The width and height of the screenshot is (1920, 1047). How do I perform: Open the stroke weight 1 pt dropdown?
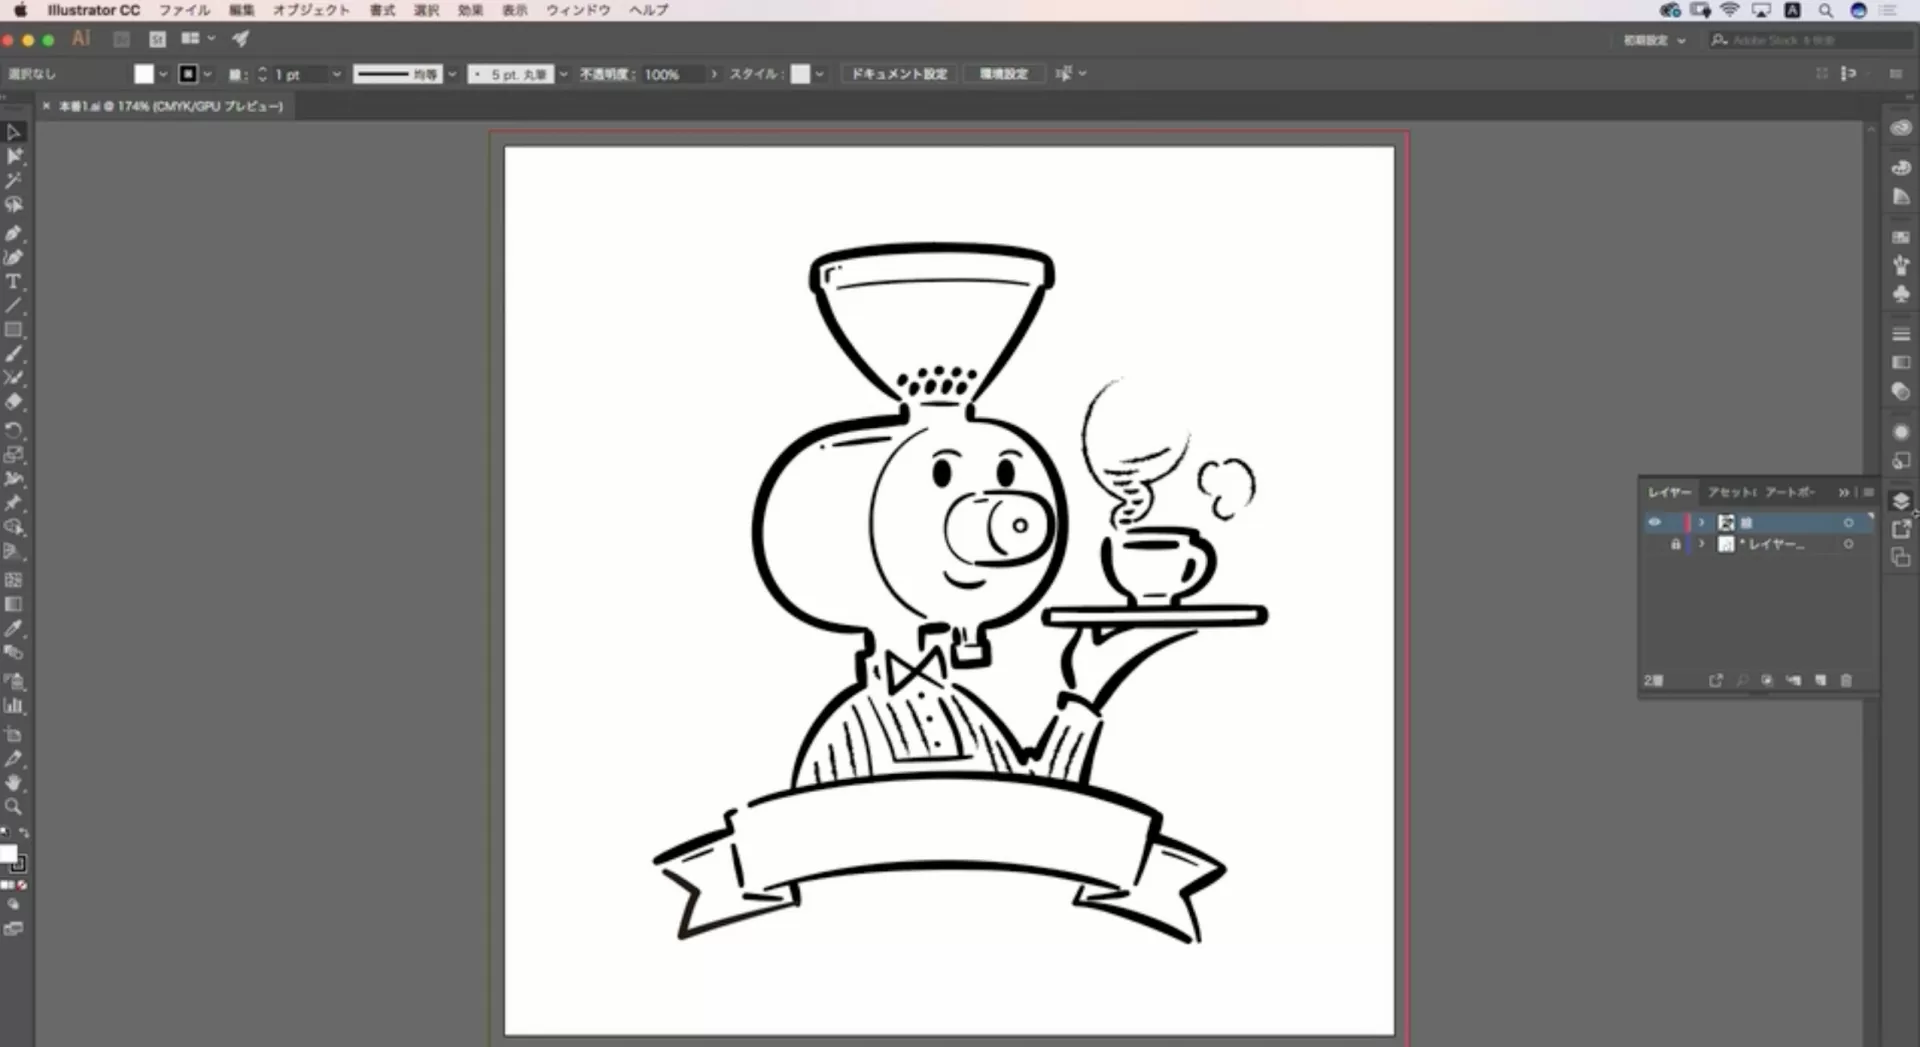pos(336,74)
